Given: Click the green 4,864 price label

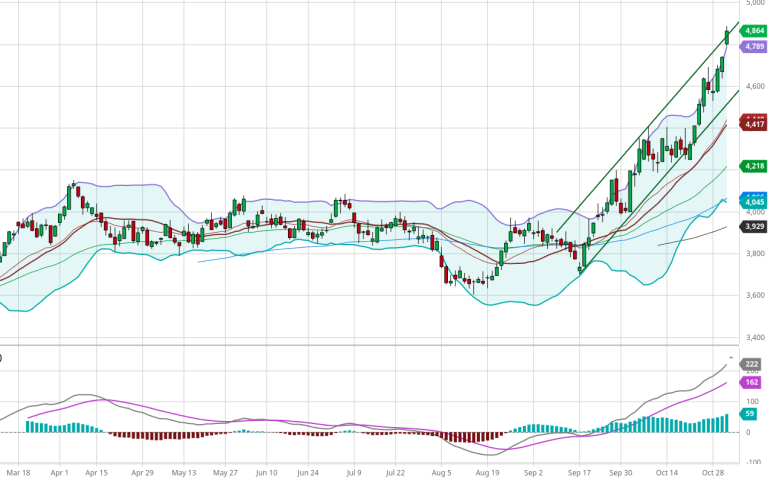Looking at the screenshot, I should [753, 31].
